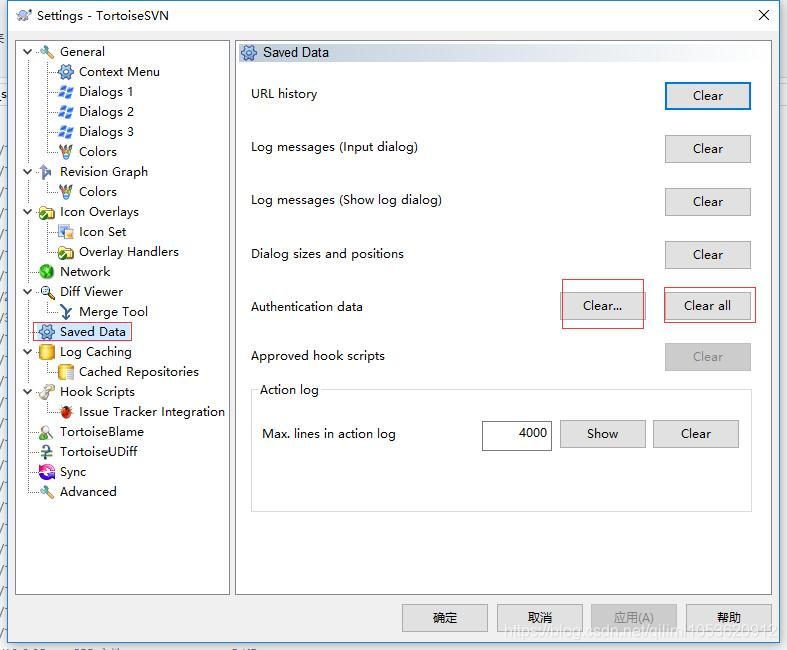Clear Log messages (Show log dialog)
Image resolution: width=787 pixels, height=650 pixels.
pos(708,202)
